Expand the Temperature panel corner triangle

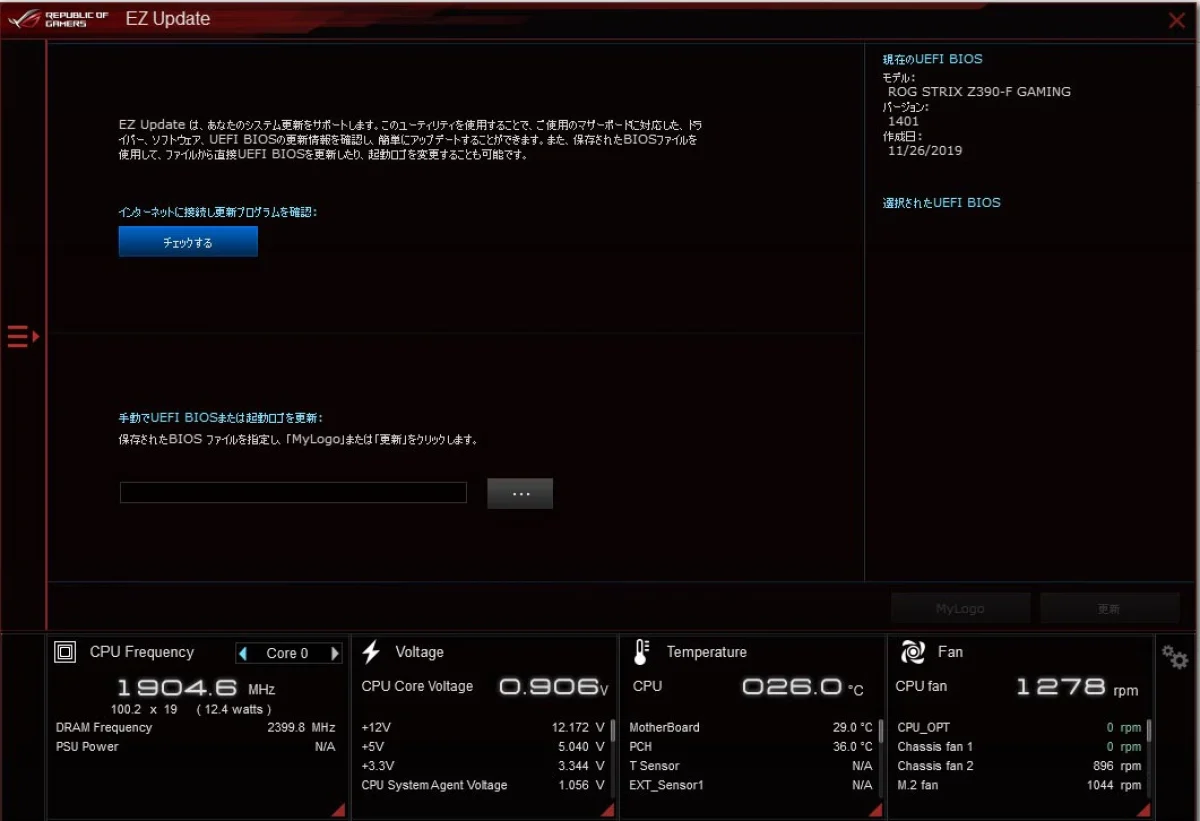(x=876, y=809)
